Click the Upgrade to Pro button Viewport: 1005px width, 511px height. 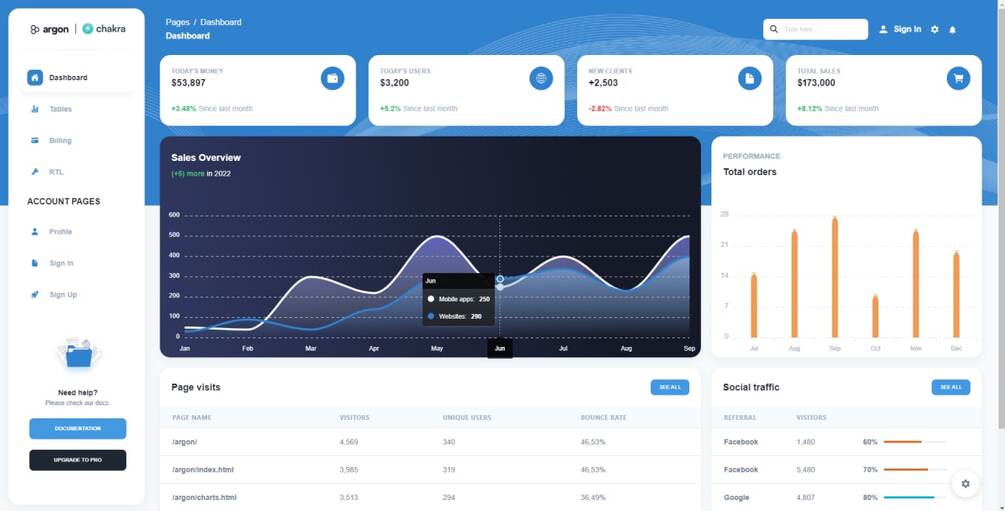78,460
